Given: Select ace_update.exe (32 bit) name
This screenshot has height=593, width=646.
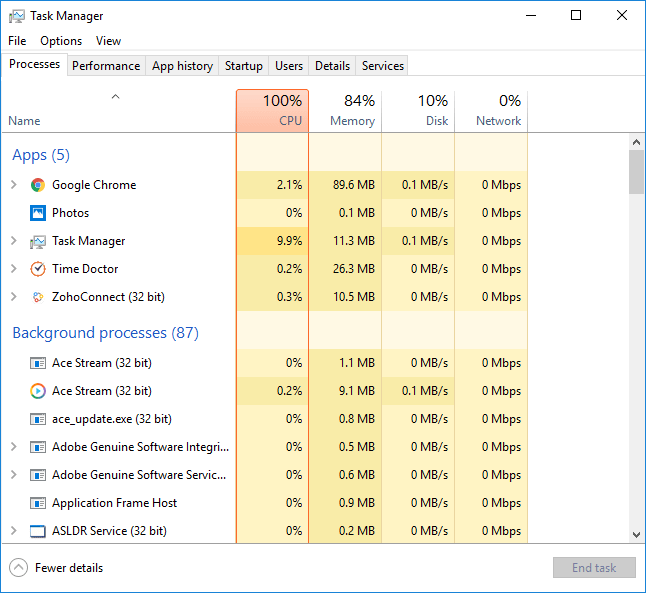Looking at the screenshot, I should (x=112, y=419).
